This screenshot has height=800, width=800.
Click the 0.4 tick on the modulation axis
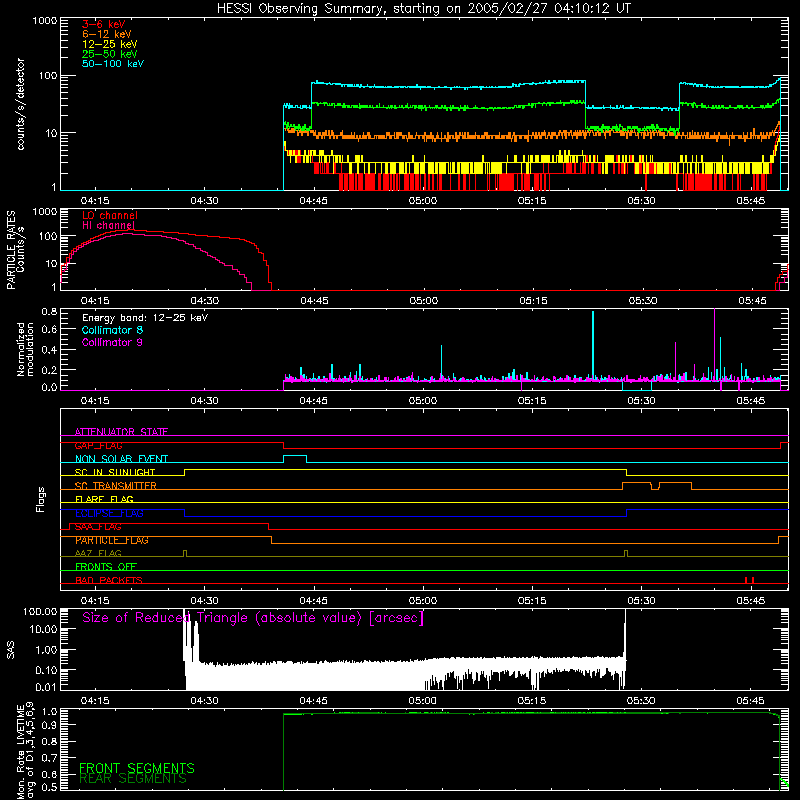point(49,350)
